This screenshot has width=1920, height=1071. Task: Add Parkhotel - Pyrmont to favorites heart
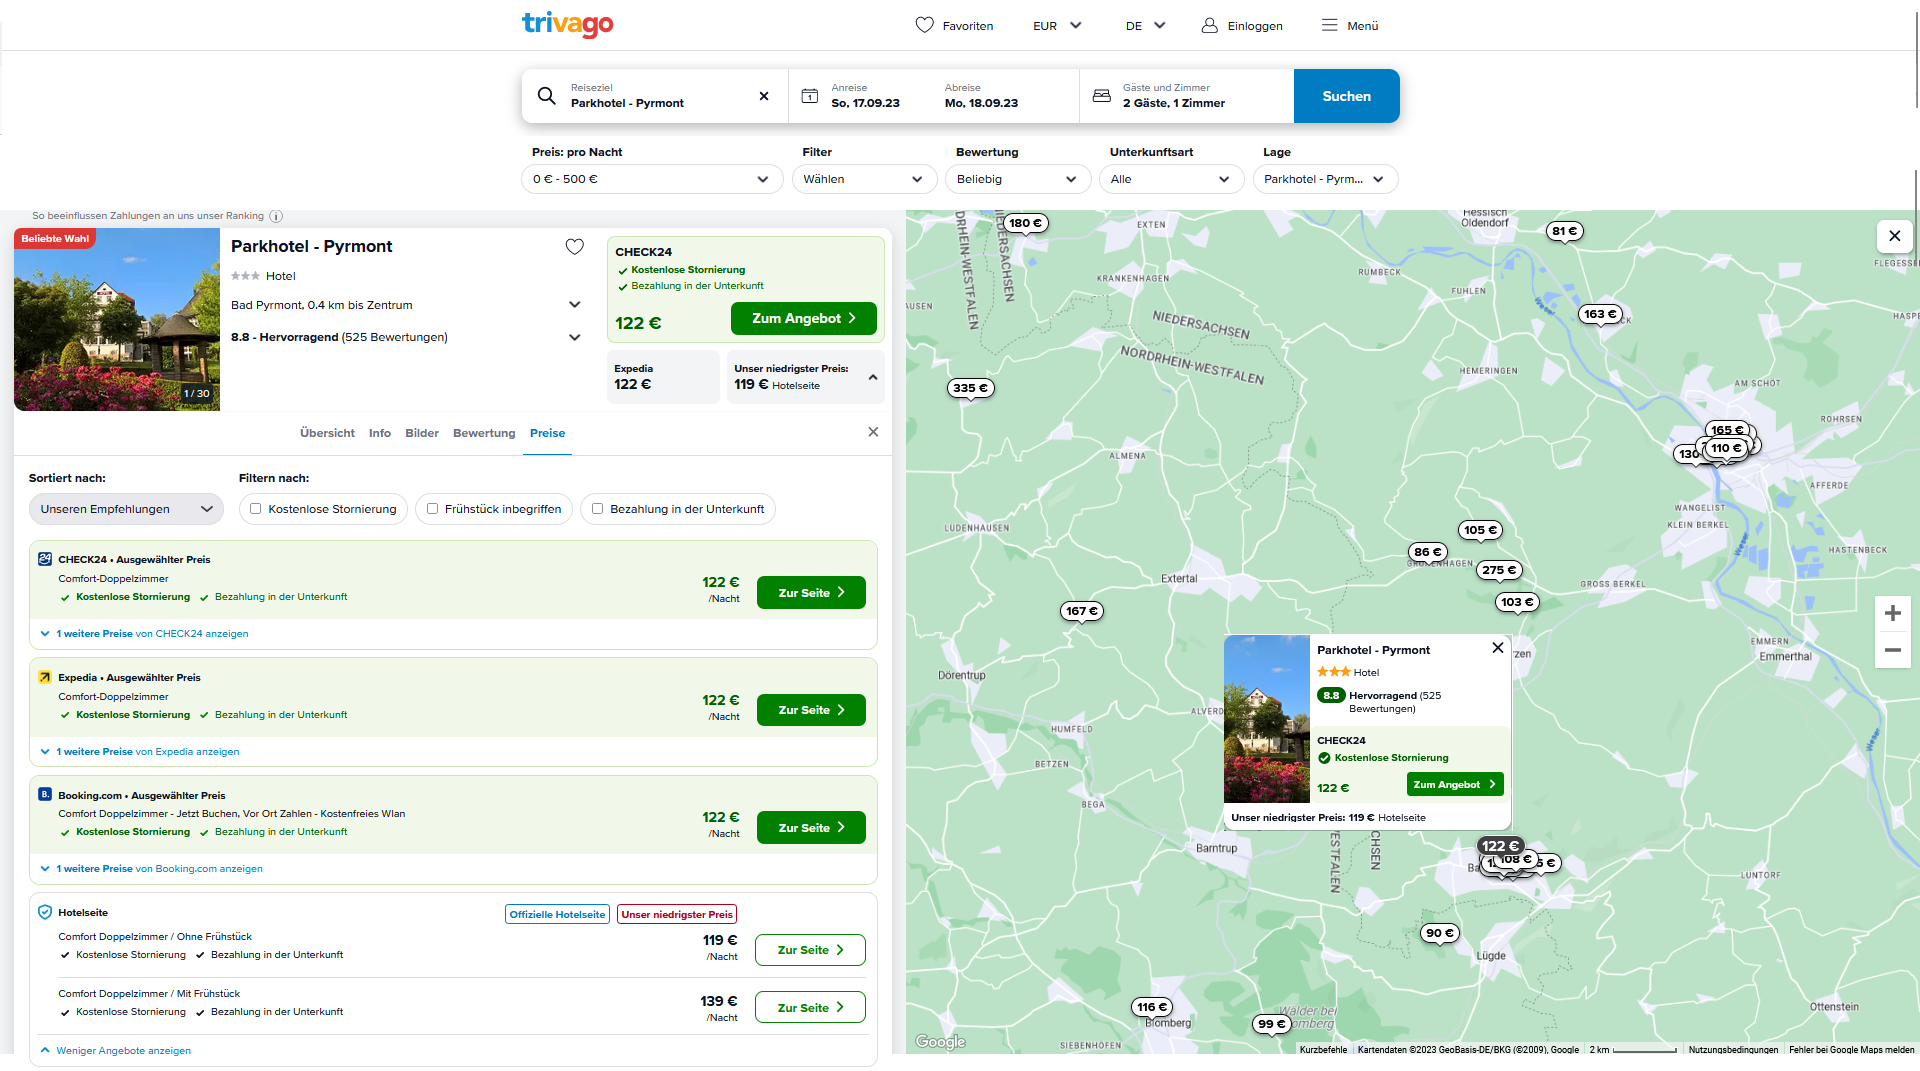pos(574,247)
